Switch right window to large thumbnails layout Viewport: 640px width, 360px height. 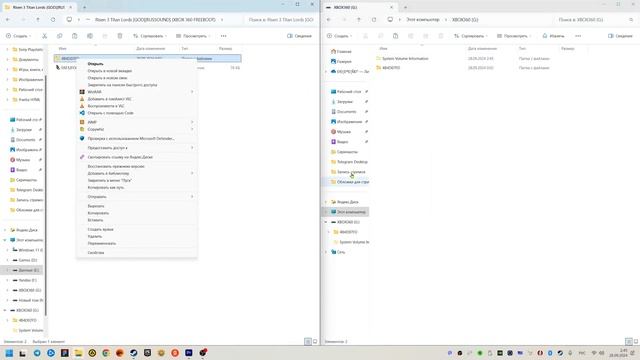coord(636,342)
